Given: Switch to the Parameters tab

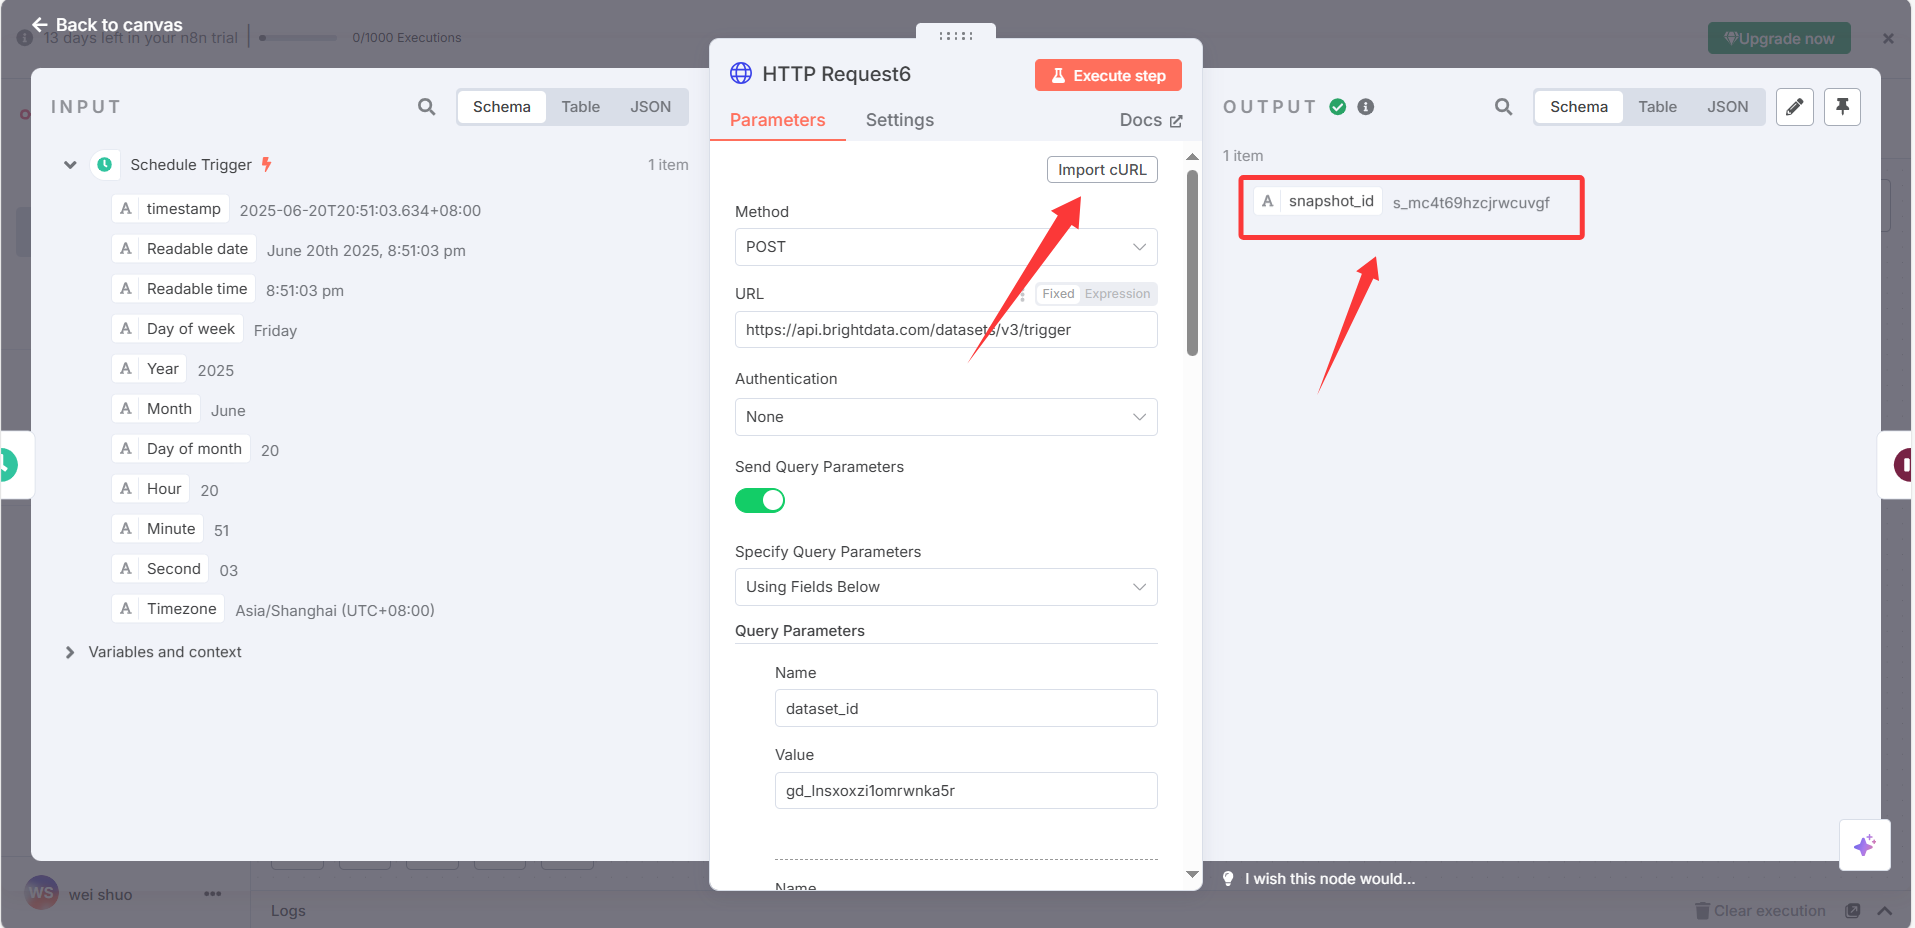Looking at the screenshot, I should [778, 120].
